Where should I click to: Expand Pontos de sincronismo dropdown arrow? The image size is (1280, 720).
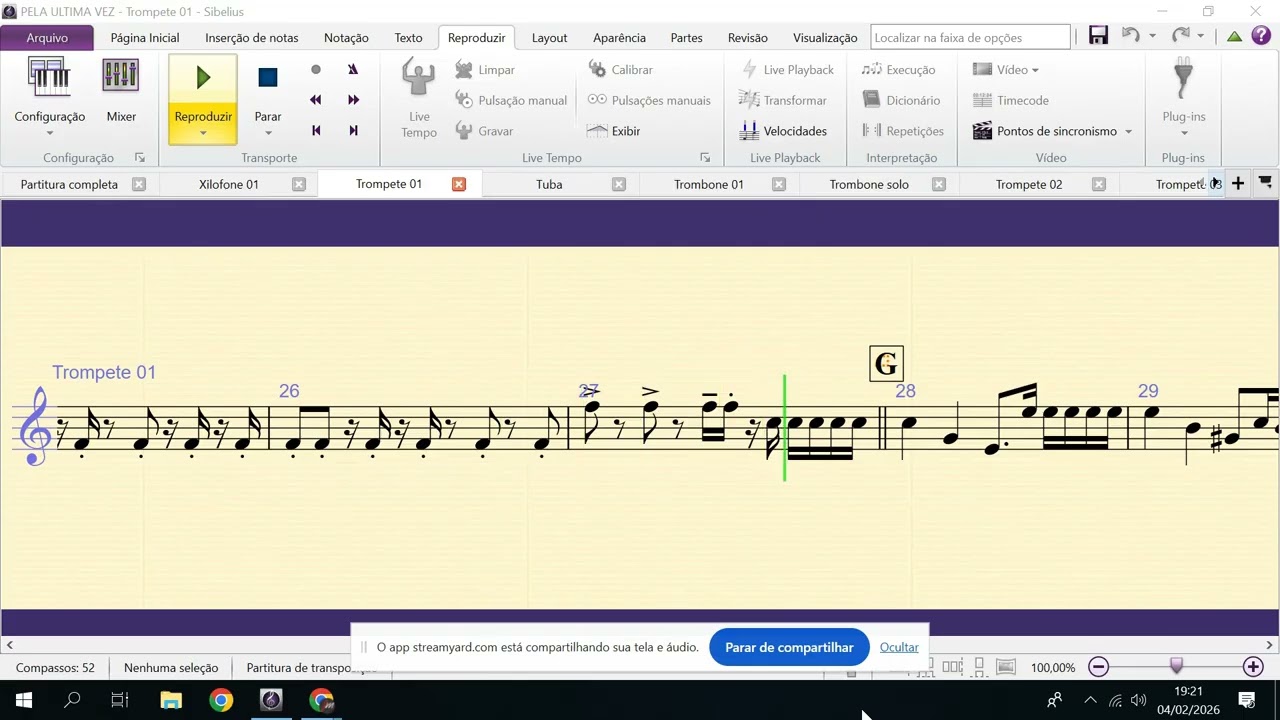tap(1128, 132)
